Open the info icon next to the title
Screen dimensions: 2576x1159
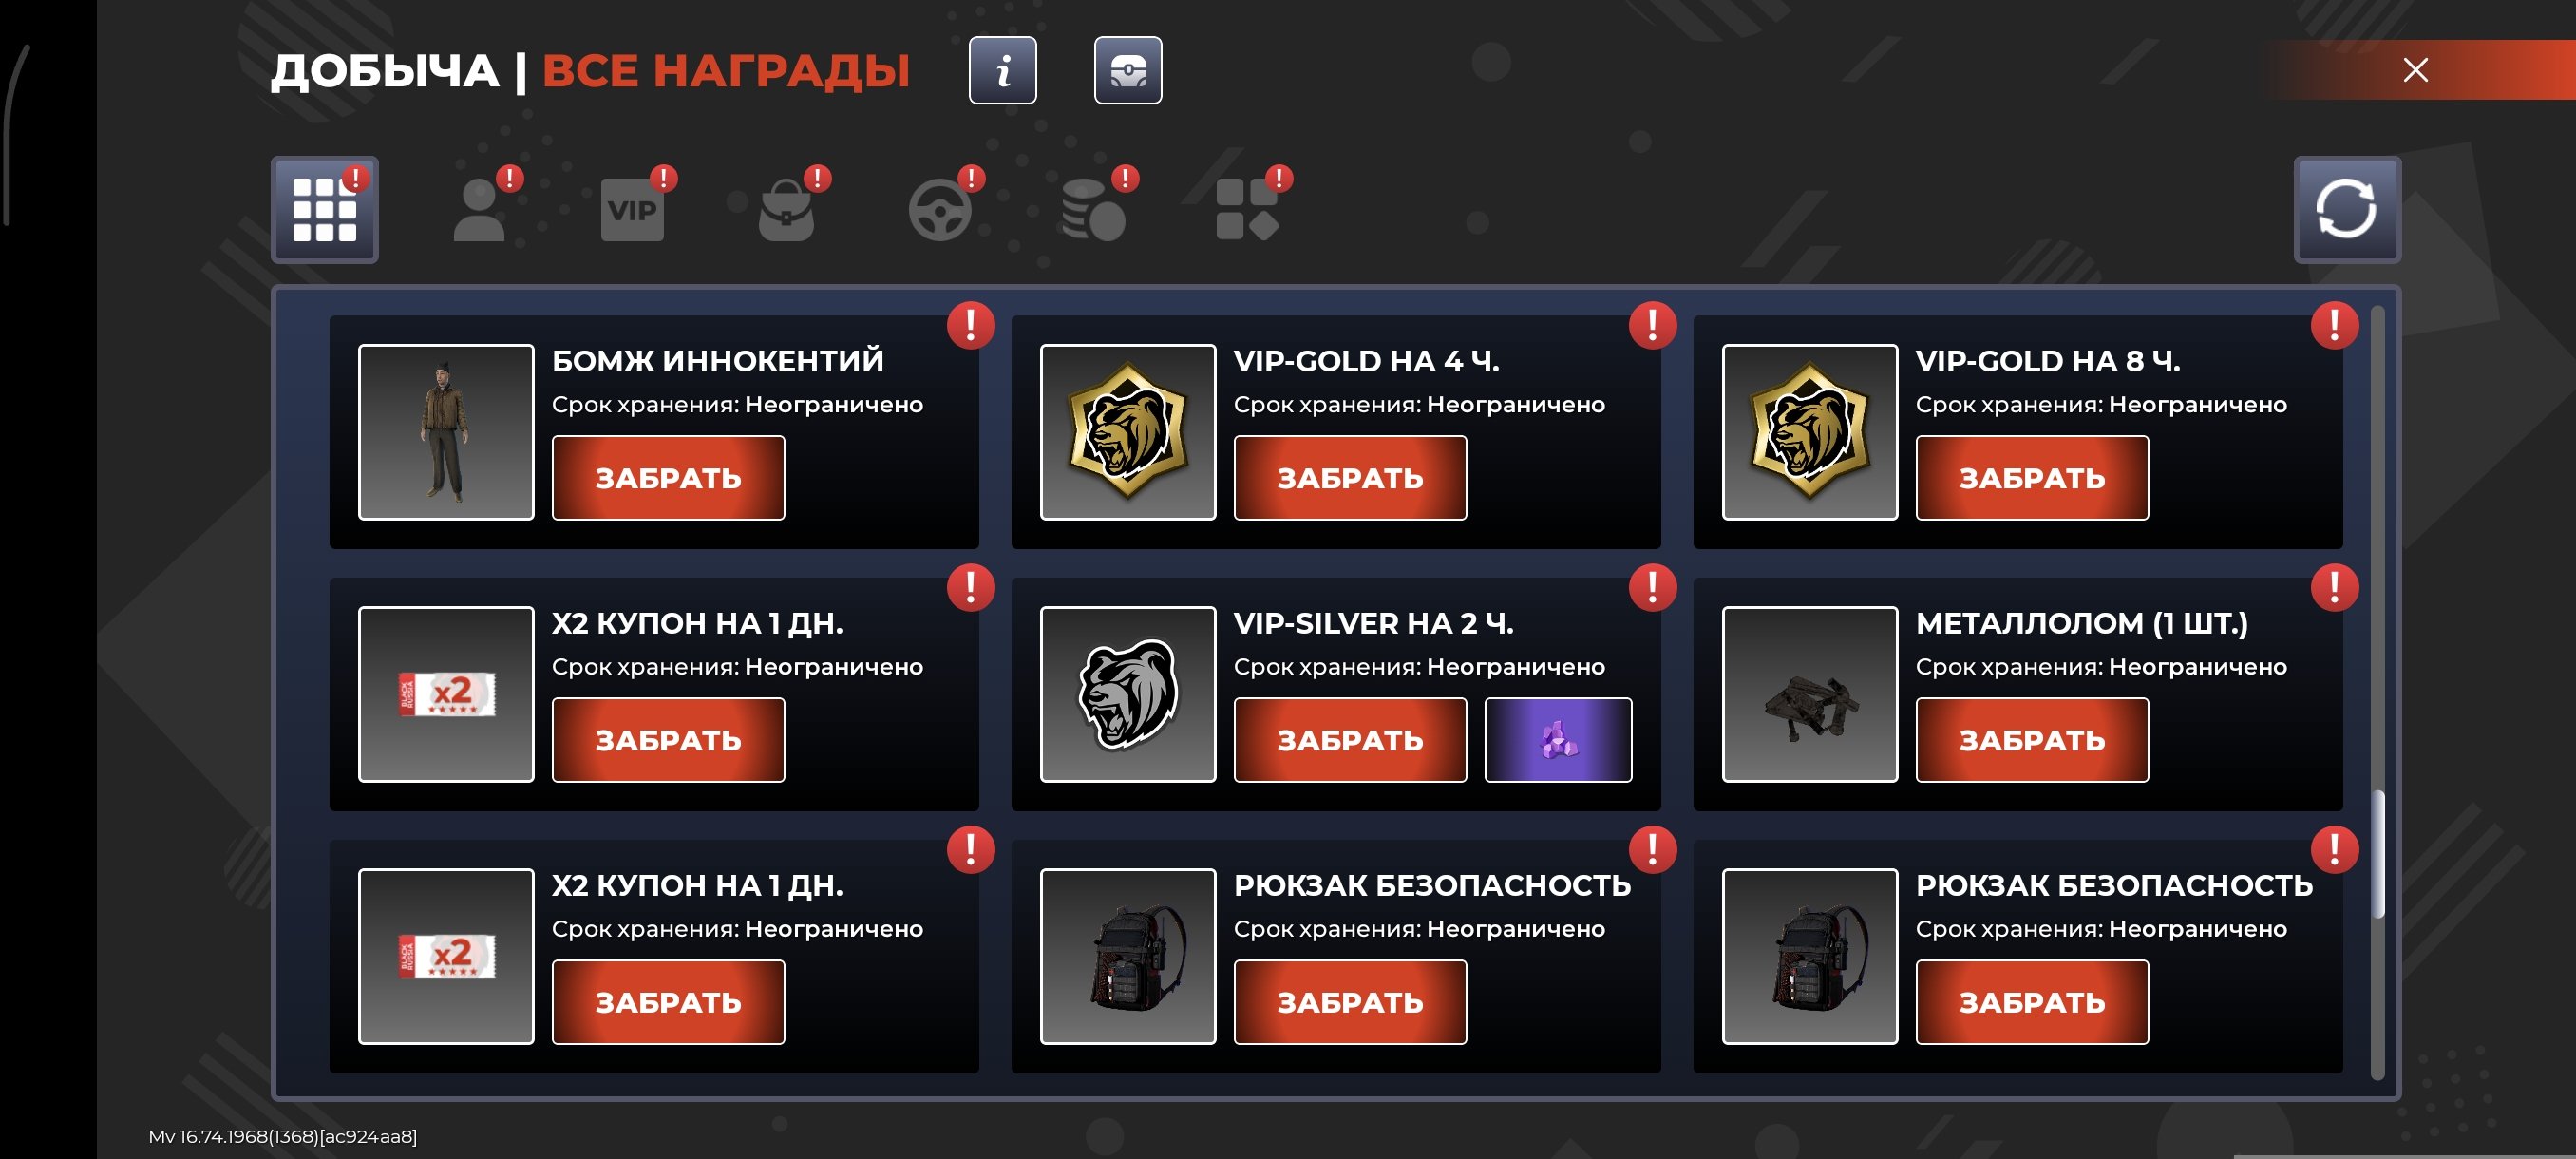click(1002, 70)
